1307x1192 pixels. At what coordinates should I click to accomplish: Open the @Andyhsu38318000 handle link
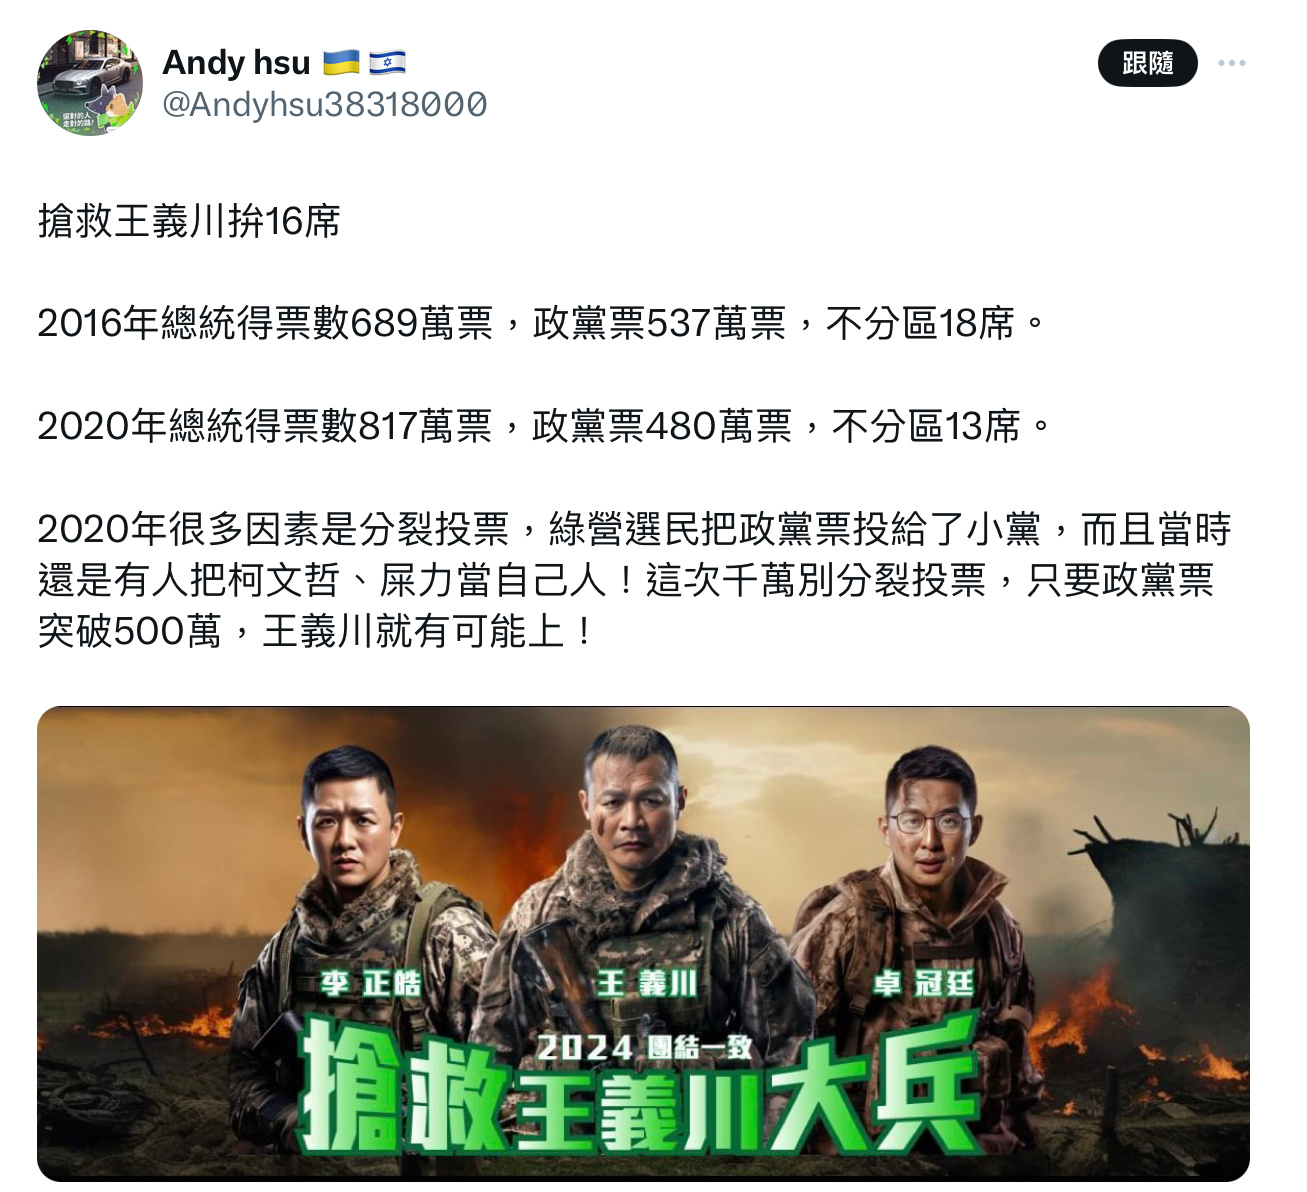pos(325,104)
